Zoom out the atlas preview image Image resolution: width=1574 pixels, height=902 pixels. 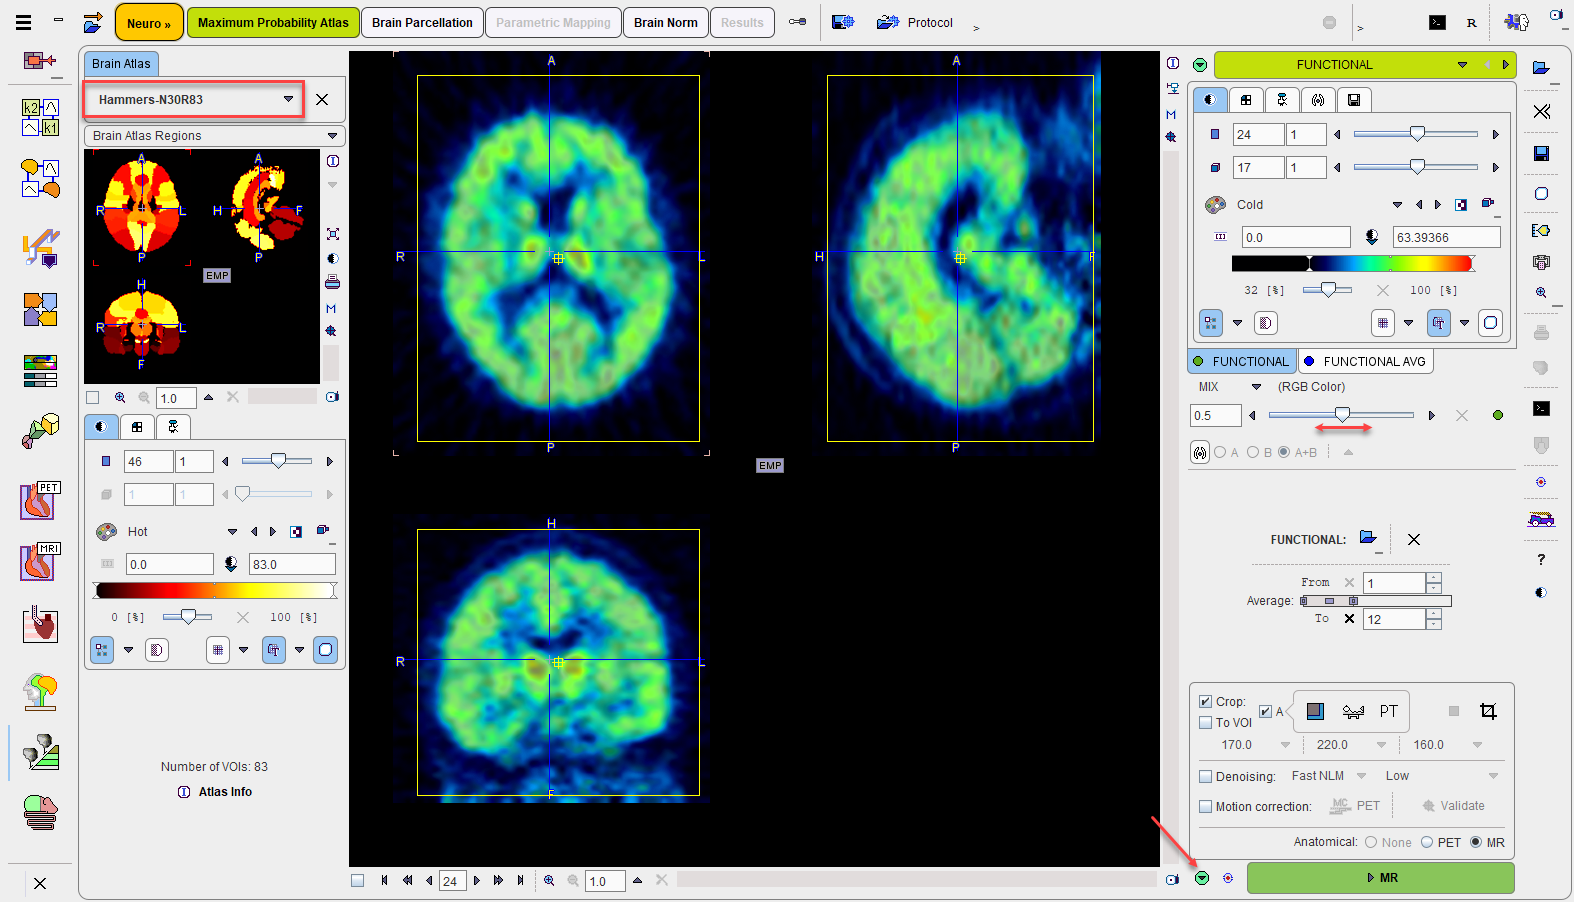click(143, 397)
